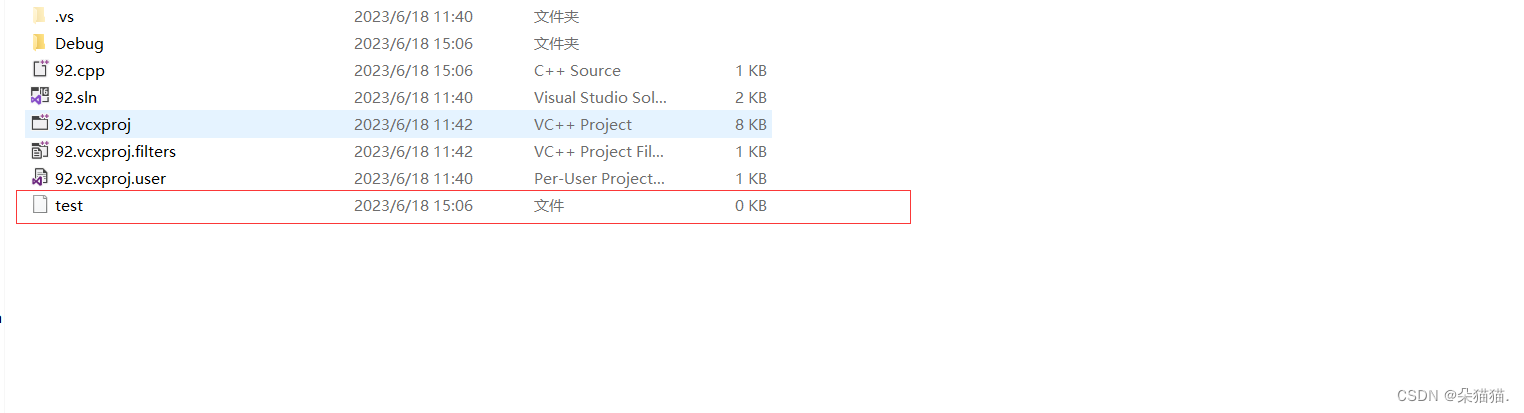Click the 92.vcxproj project file icon
Image resolution: width=1524 pixels, height=413 pixels.
tap(40, 124)
